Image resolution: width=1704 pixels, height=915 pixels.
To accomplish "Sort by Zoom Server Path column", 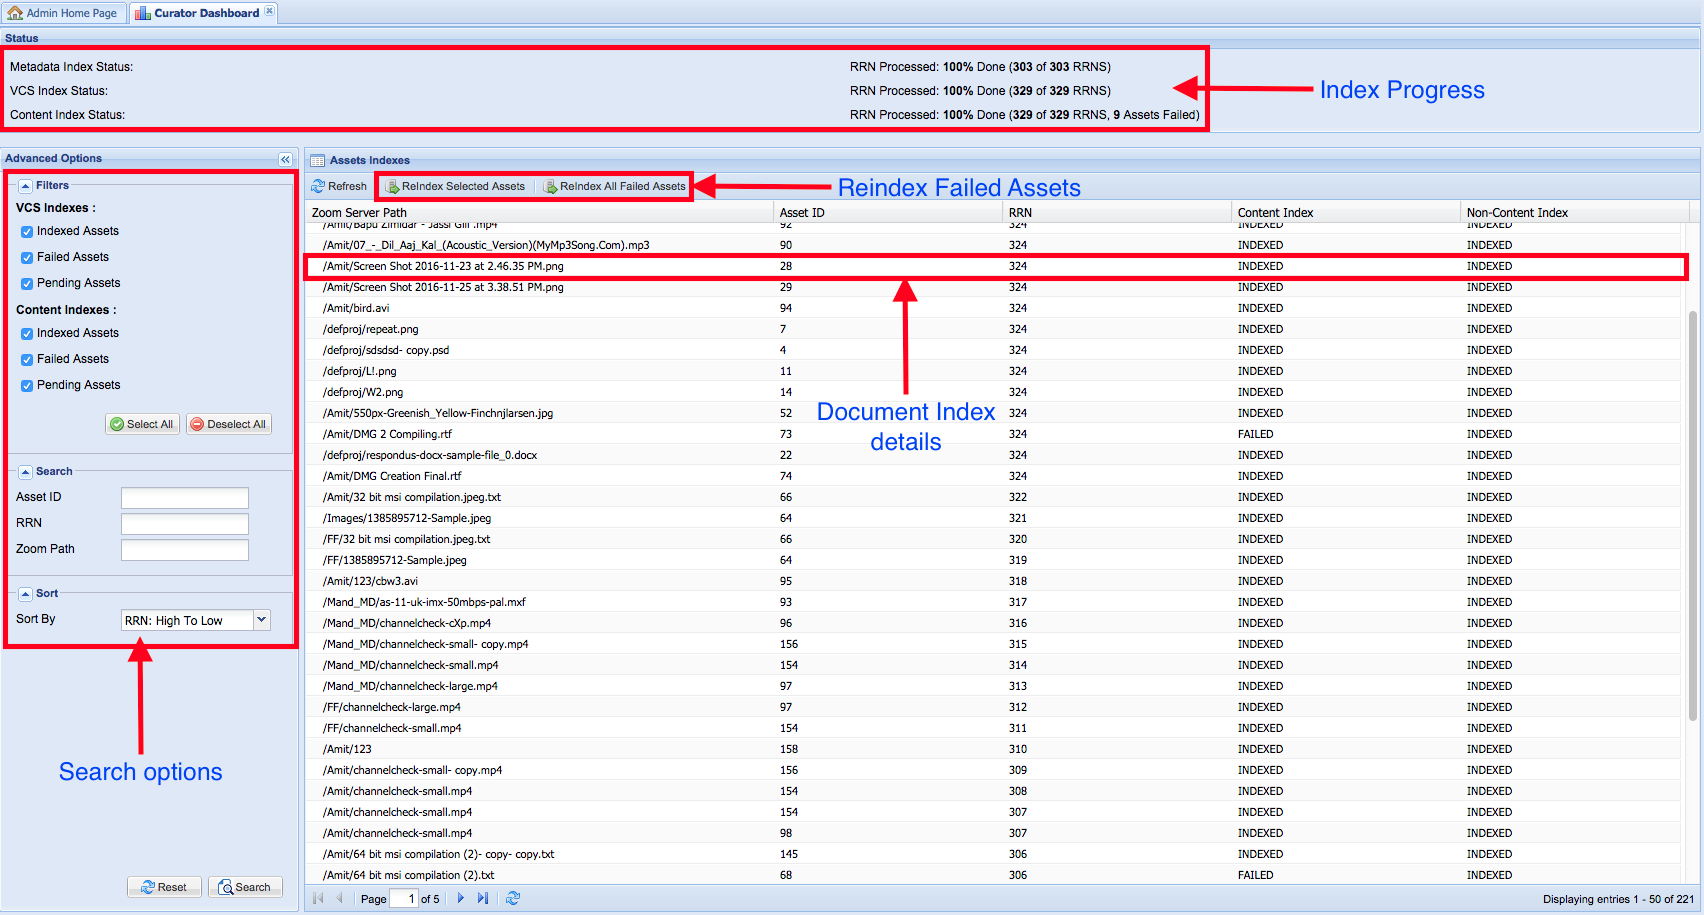I will (x=539, y=212).
